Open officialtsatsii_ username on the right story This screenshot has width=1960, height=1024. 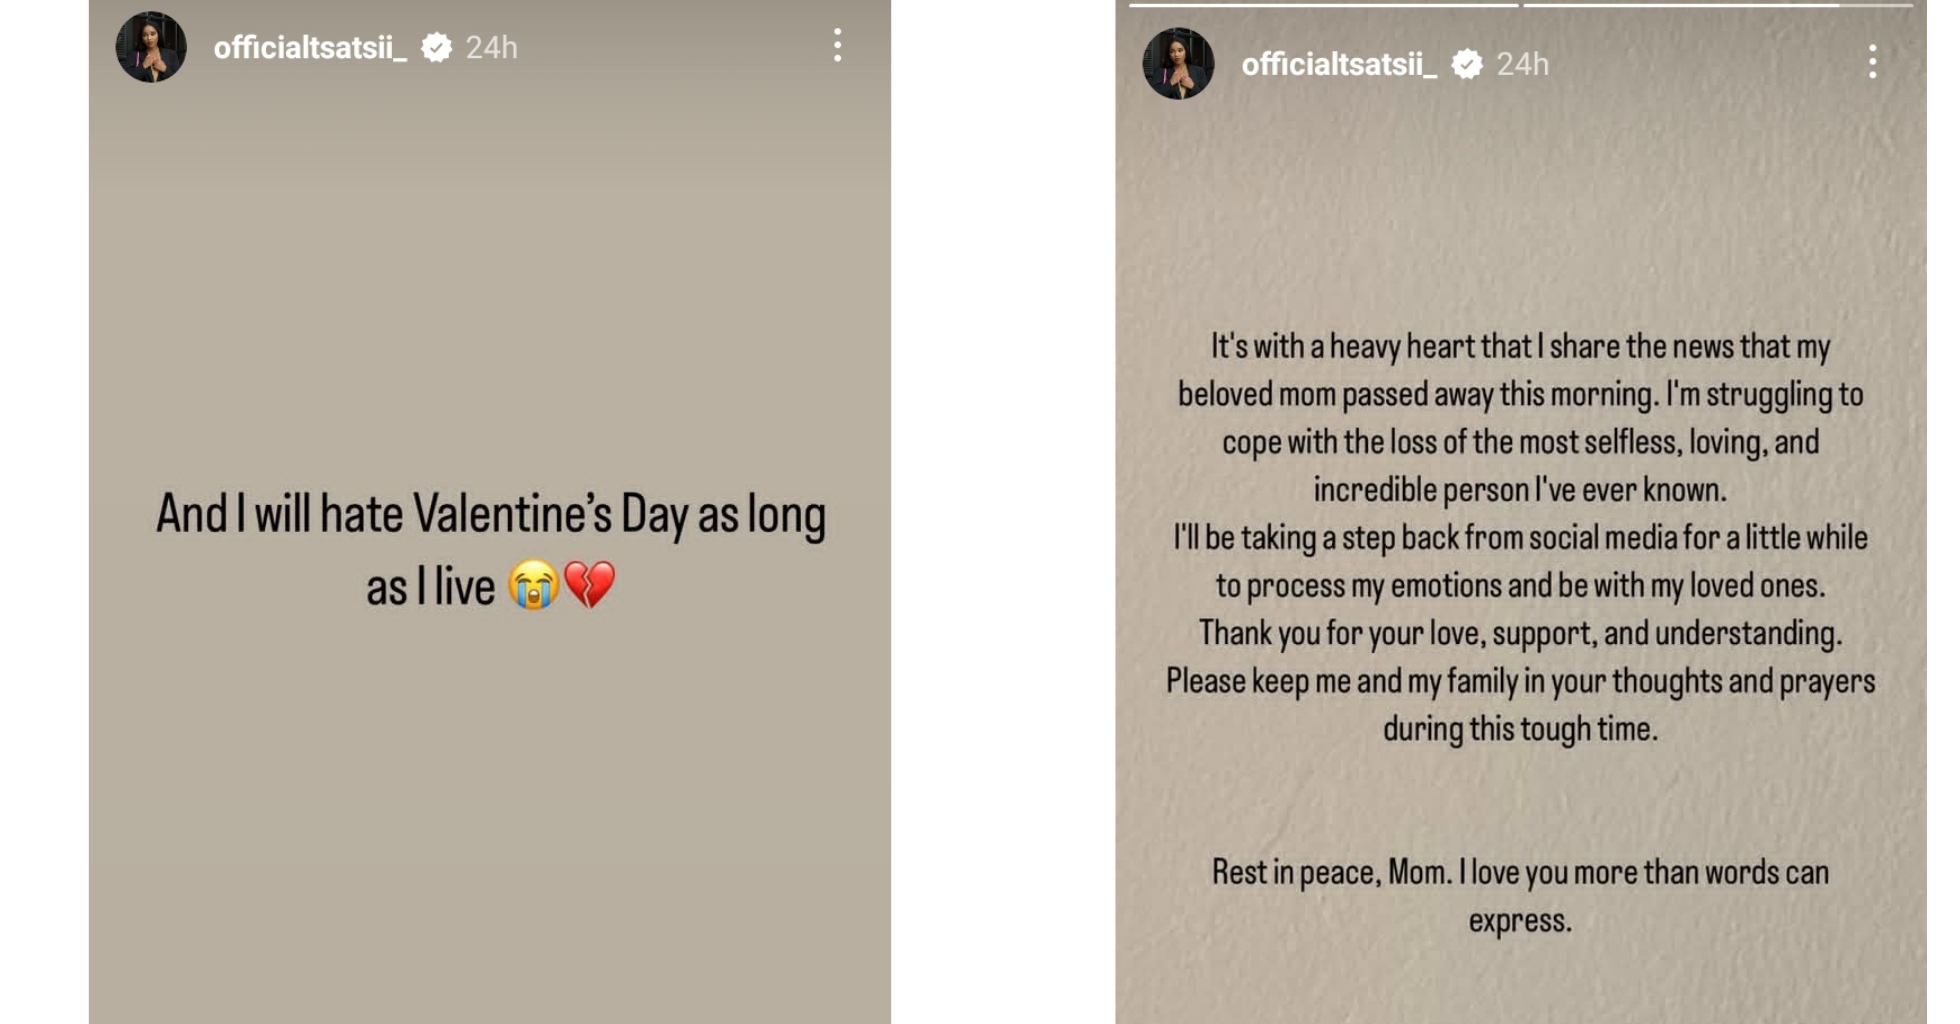tap(1339, 64)
